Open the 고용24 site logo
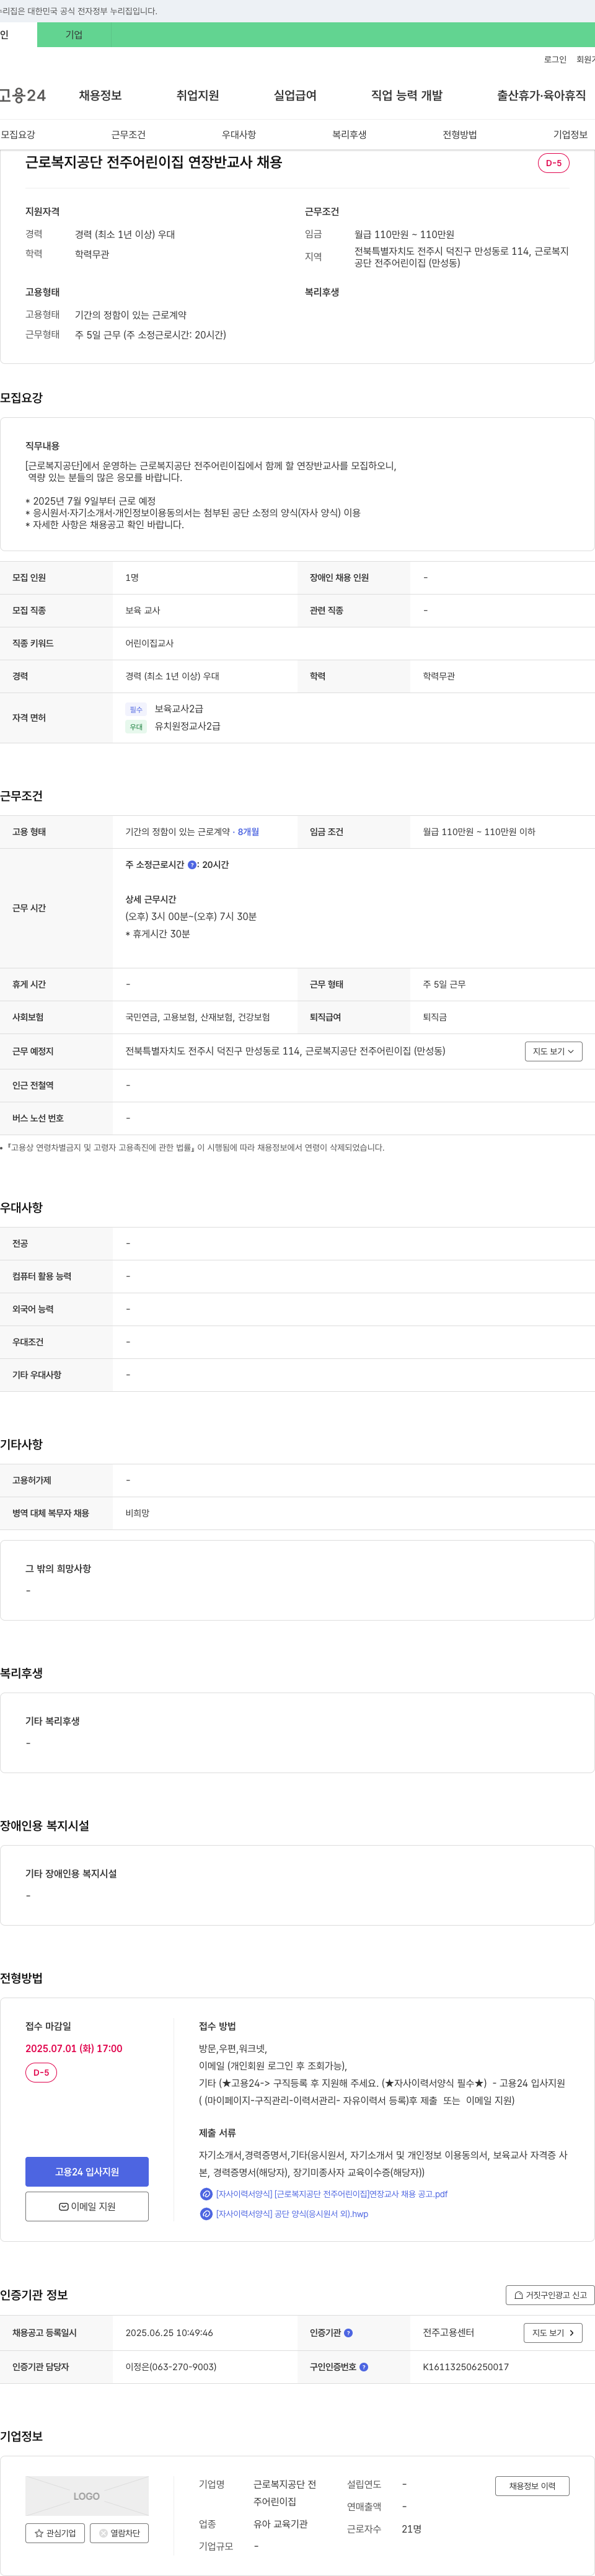595x2576 pixels. click(x=23, y=95)
